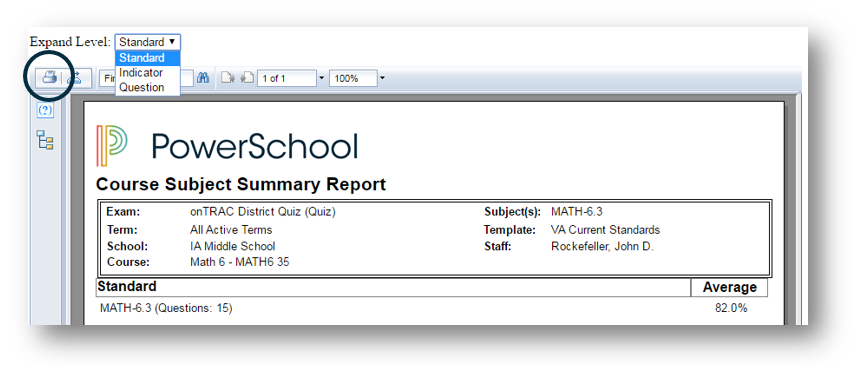Open the page number dropdown arrow beside 1 of 1

[321, 78]
